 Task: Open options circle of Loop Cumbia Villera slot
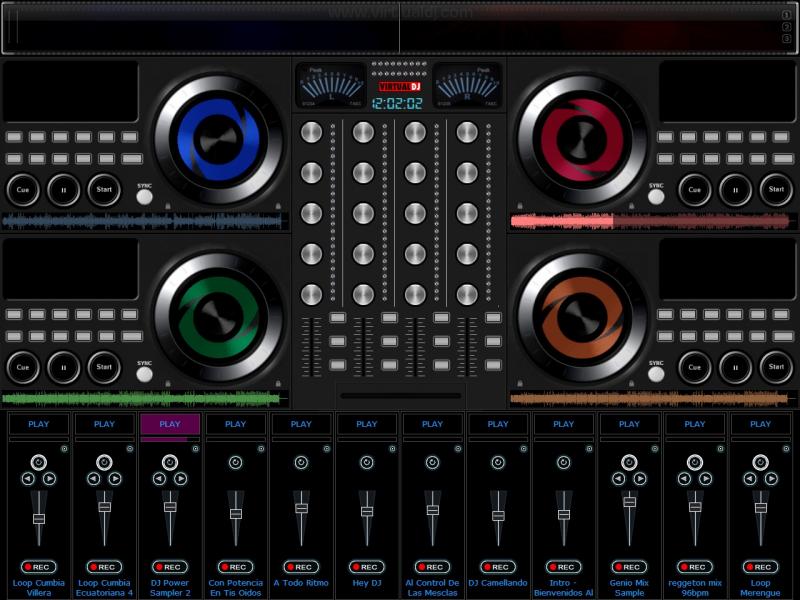(64, 449)
